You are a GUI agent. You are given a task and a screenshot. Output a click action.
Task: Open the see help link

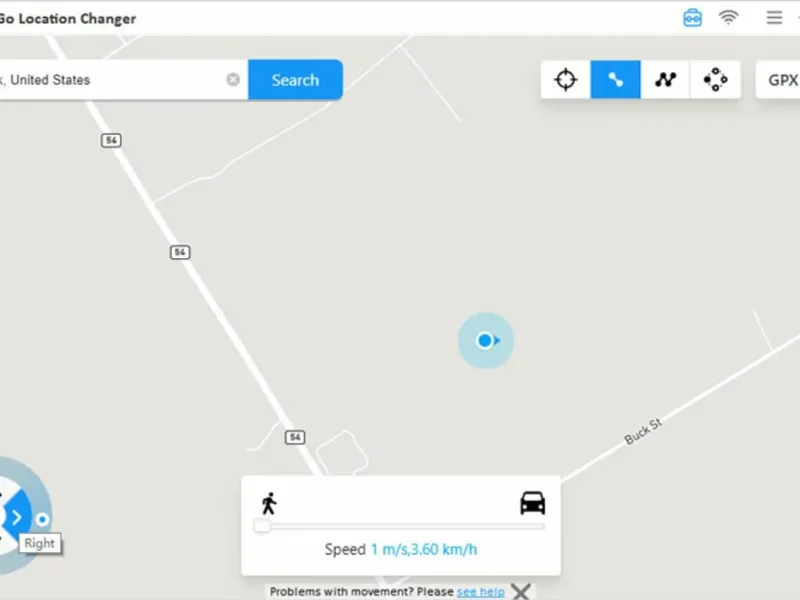pyautogui.click(x=481, y=591)
